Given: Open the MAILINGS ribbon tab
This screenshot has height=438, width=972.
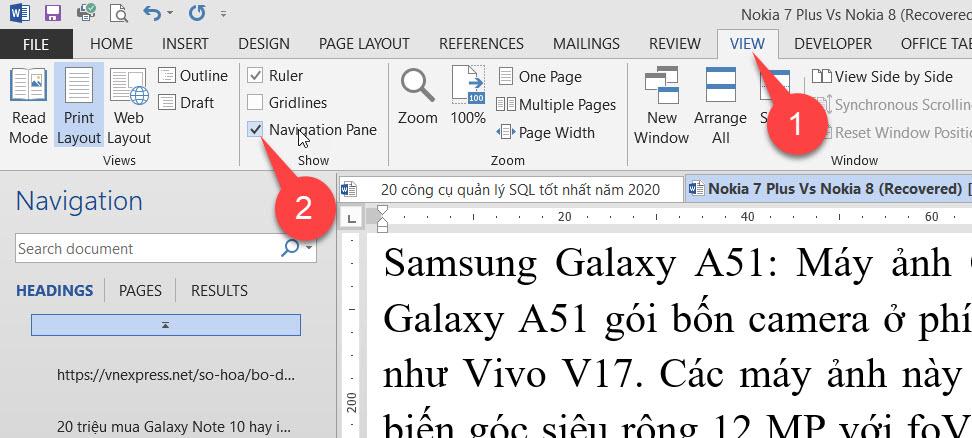Looking at the screenshot, I should click(586, 44).
